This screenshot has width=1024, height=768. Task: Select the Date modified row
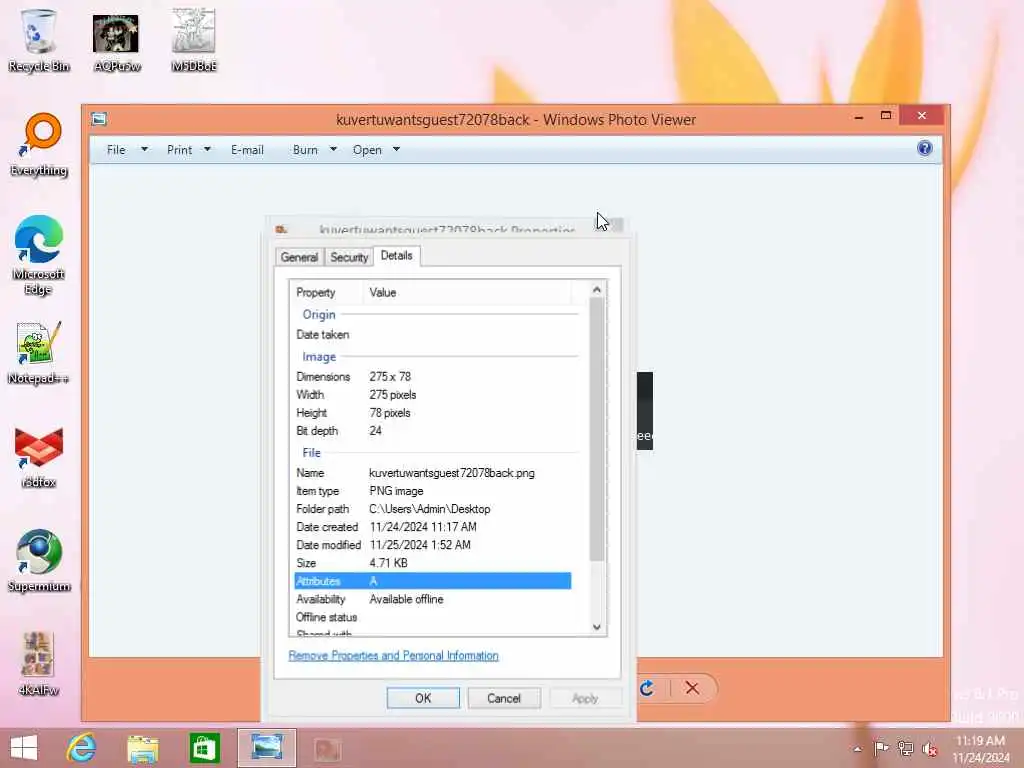click(x=432, y=545)
